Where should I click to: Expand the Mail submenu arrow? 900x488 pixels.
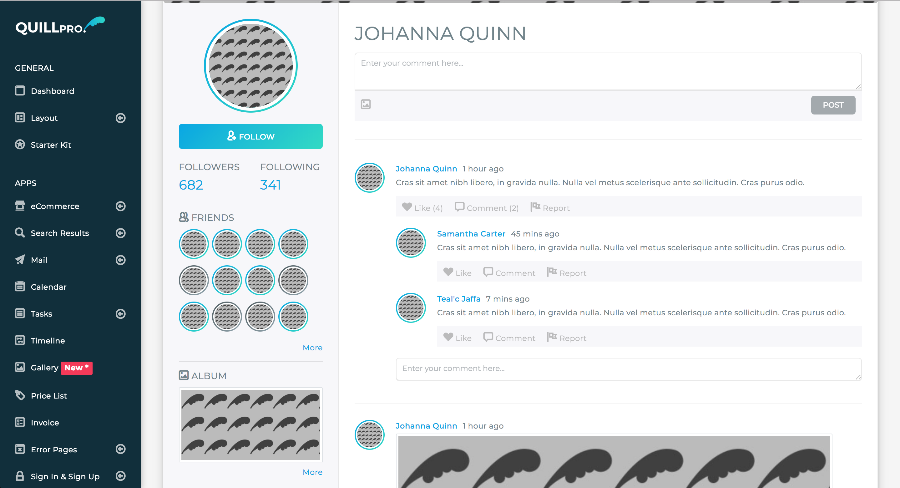[121, 260]
